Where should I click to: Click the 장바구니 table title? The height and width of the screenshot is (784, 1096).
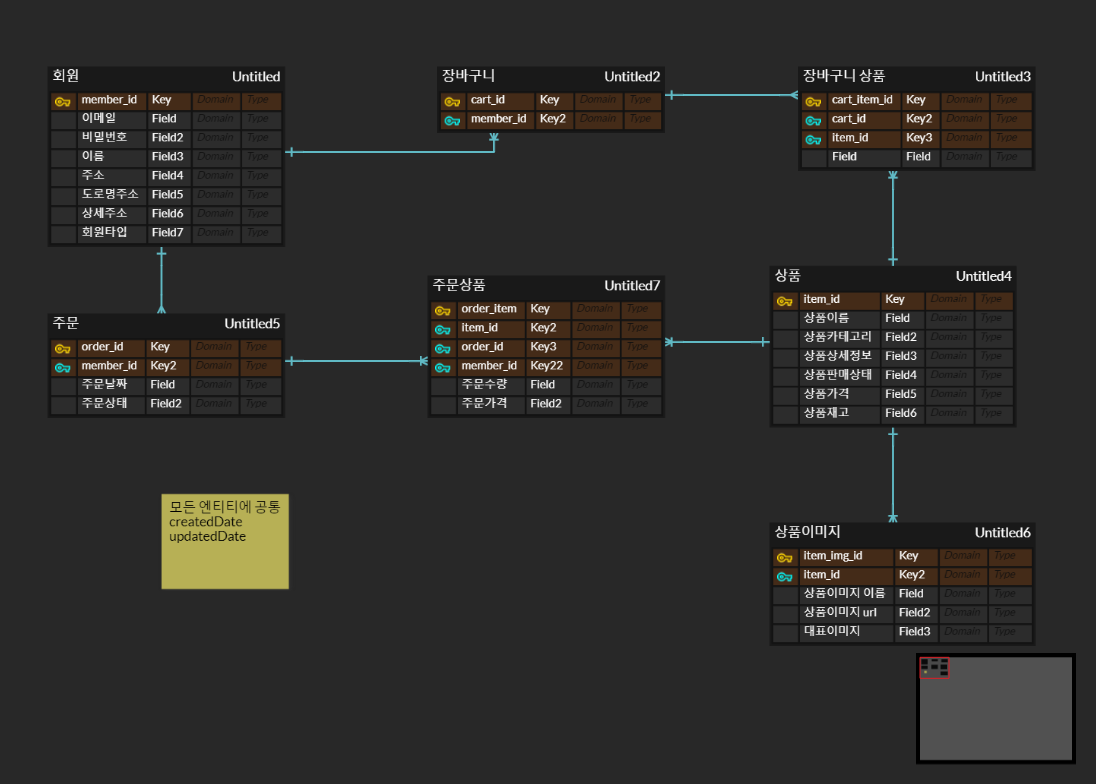[x=468, y=75]
